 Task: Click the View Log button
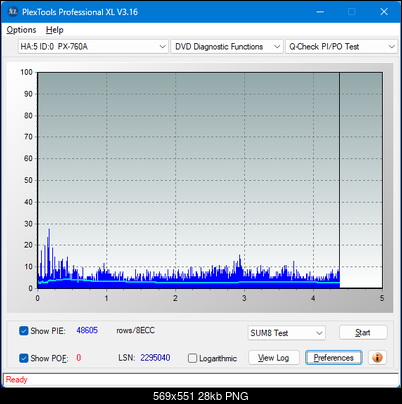[274, 358]
